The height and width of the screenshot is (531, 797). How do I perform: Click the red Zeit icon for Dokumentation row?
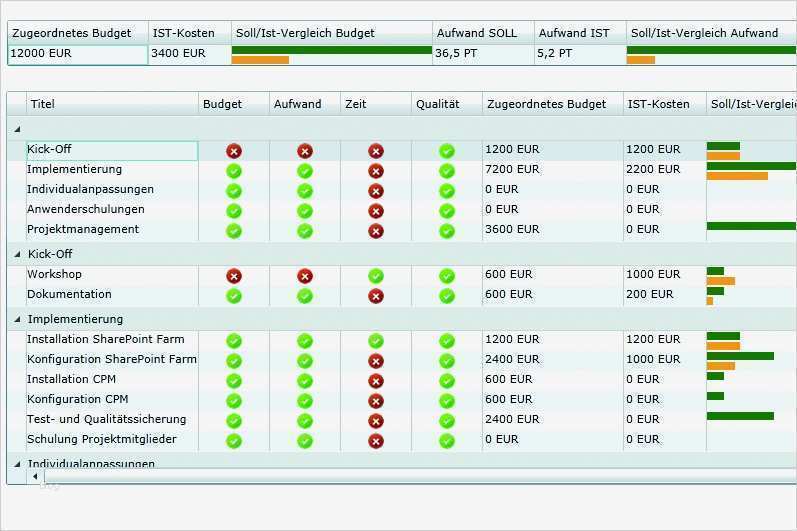[x=376, y=296]
